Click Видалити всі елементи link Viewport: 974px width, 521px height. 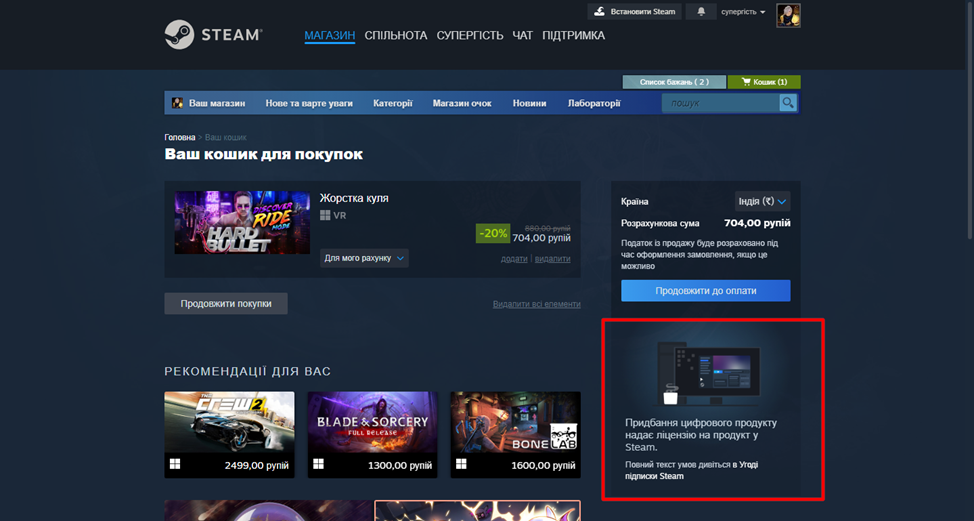[x=537, y=304]
